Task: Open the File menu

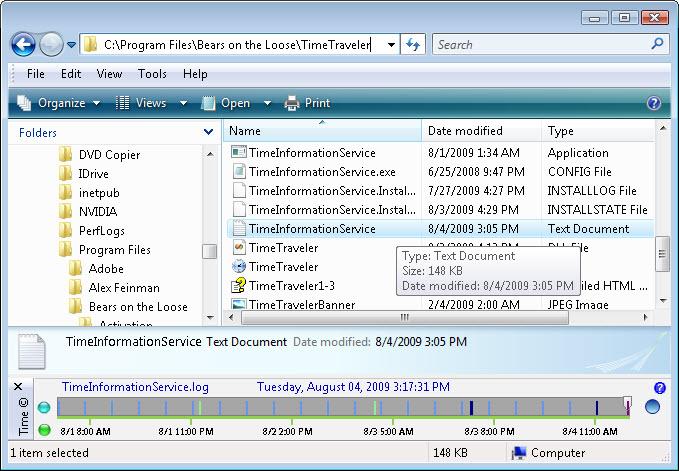Action: (36, 74)
